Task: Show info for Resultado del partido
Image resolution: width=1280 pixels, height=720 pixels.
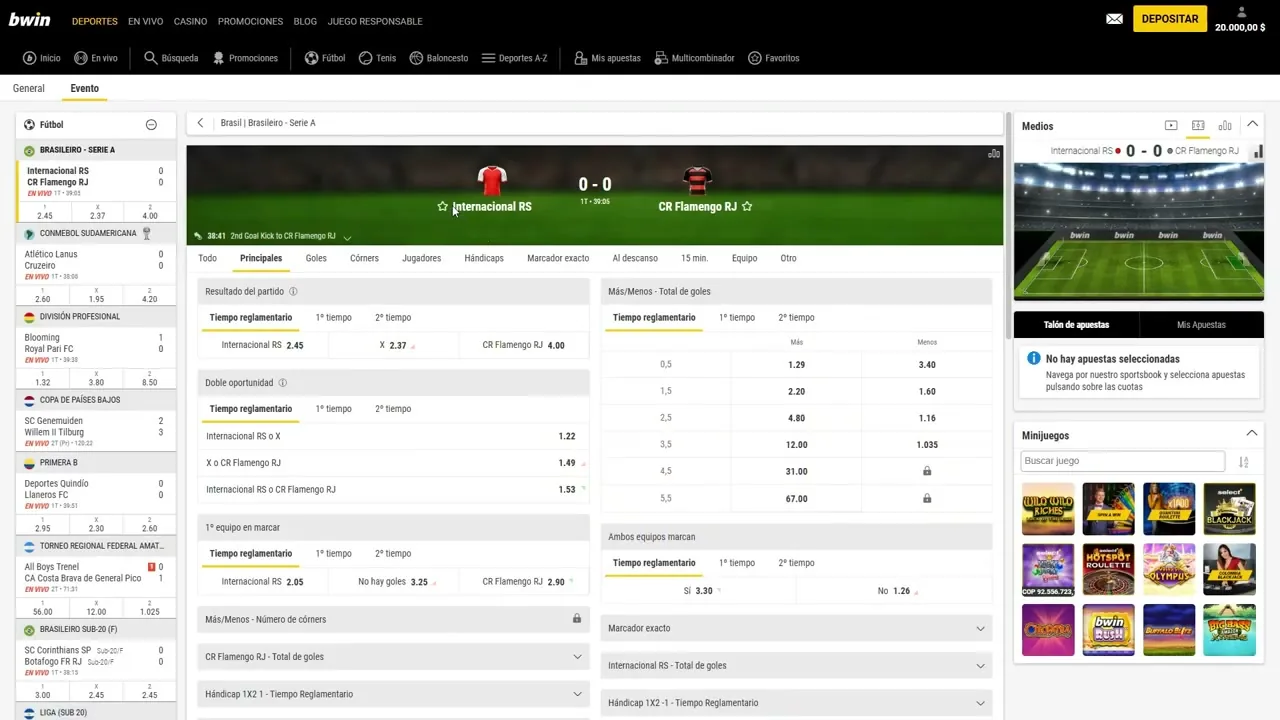Action: point(293,292)
